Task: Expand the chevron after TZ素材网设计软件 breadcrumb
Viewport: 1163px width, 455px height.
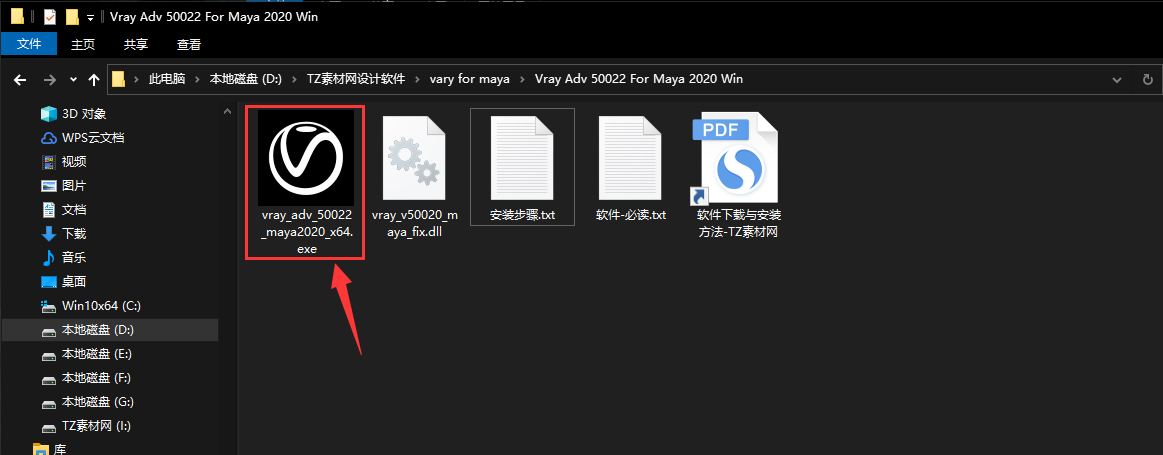Action: [x=418, y=79]
